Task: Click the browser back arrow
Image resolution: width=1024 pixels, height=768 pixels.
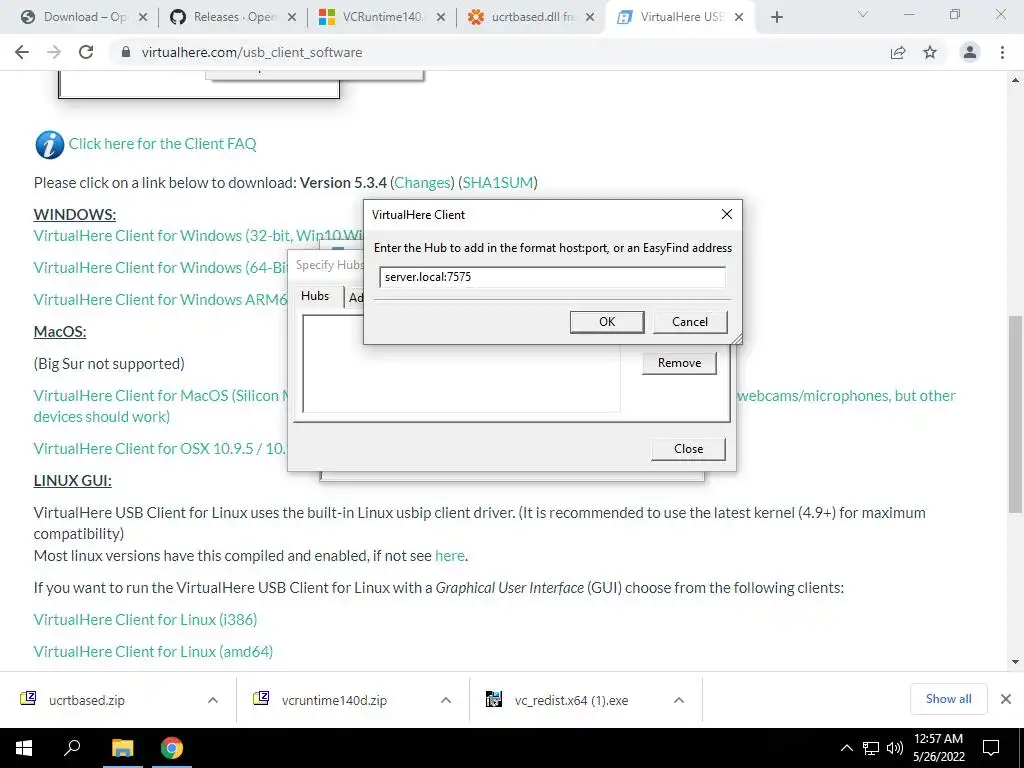Action: pos(22,52)
